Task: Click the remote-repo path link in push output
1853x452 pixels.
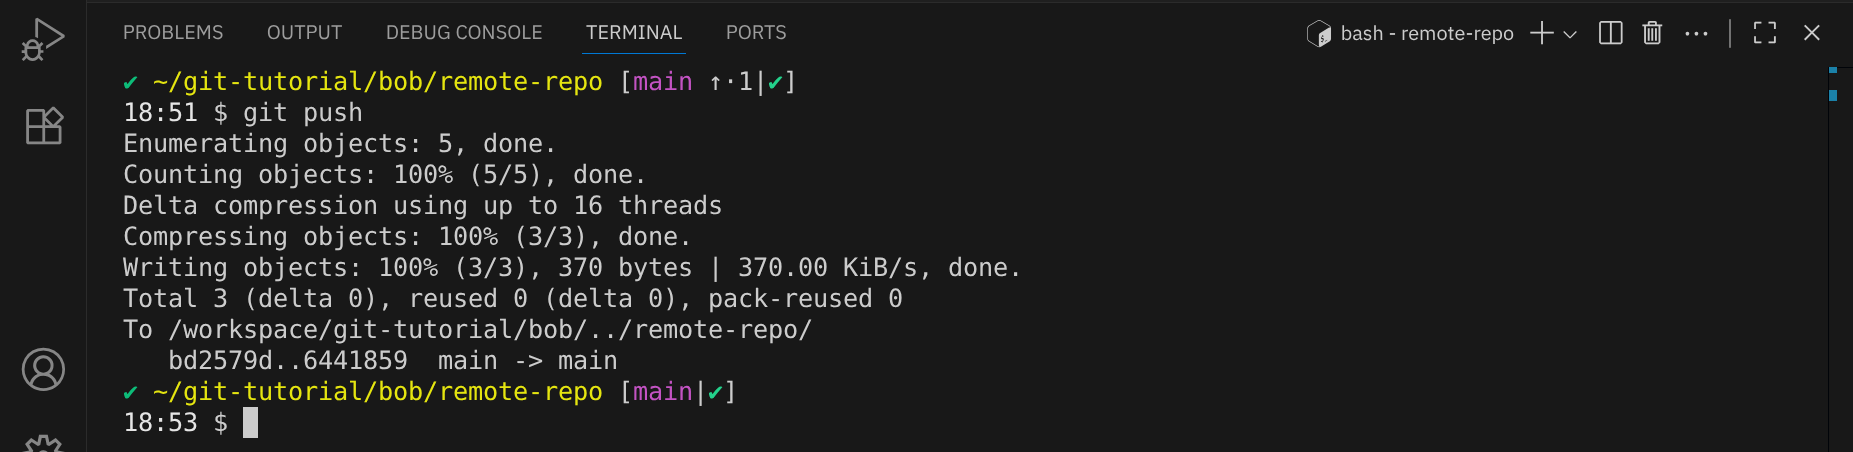Action: [x=490, y=330]
